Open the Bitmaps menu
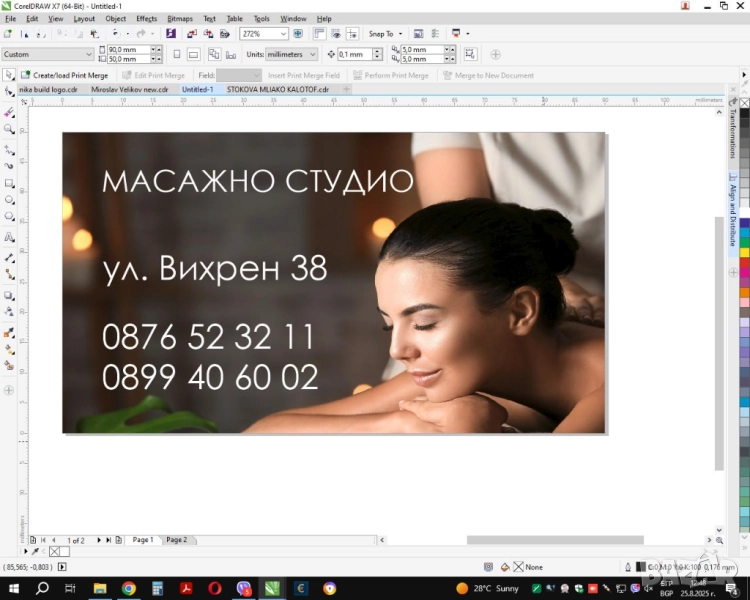 tap(180, 19)
